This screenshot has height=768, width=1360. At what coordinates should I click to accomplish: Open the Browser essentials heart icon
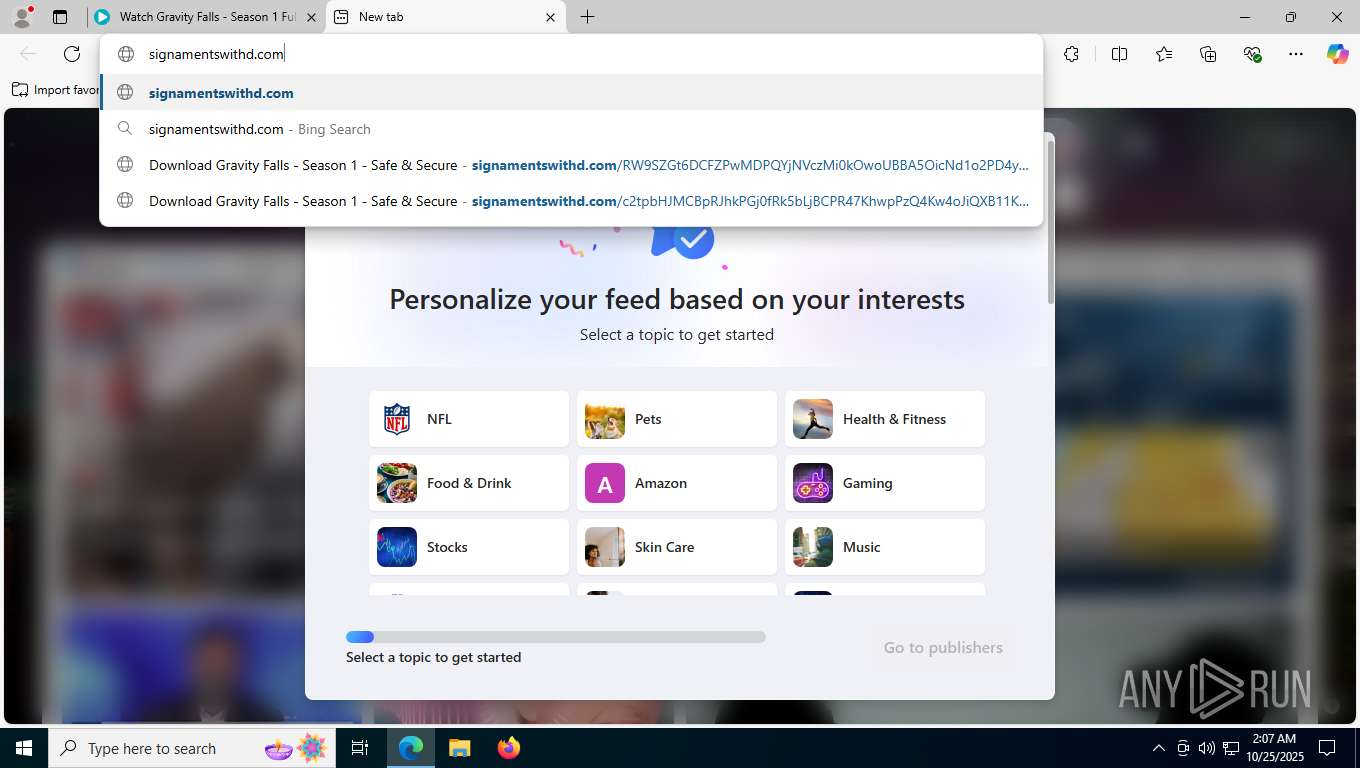coord(1252,54)
